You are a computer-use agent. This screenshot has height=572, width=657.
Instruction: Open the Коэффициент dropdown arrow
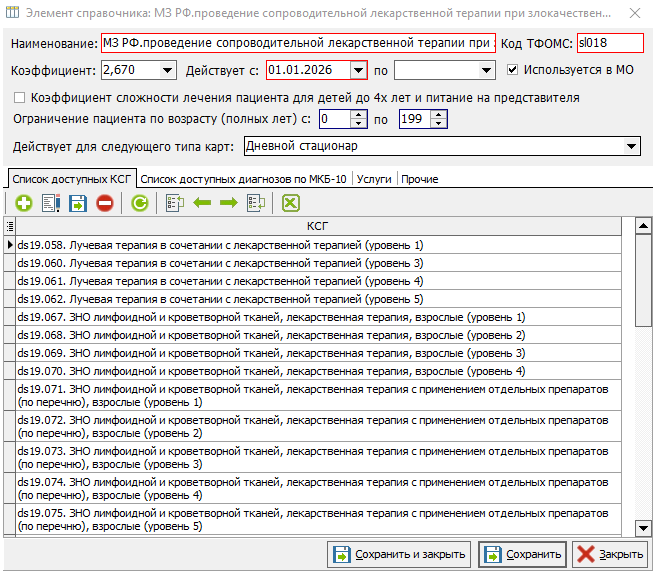tap(167, 70)
